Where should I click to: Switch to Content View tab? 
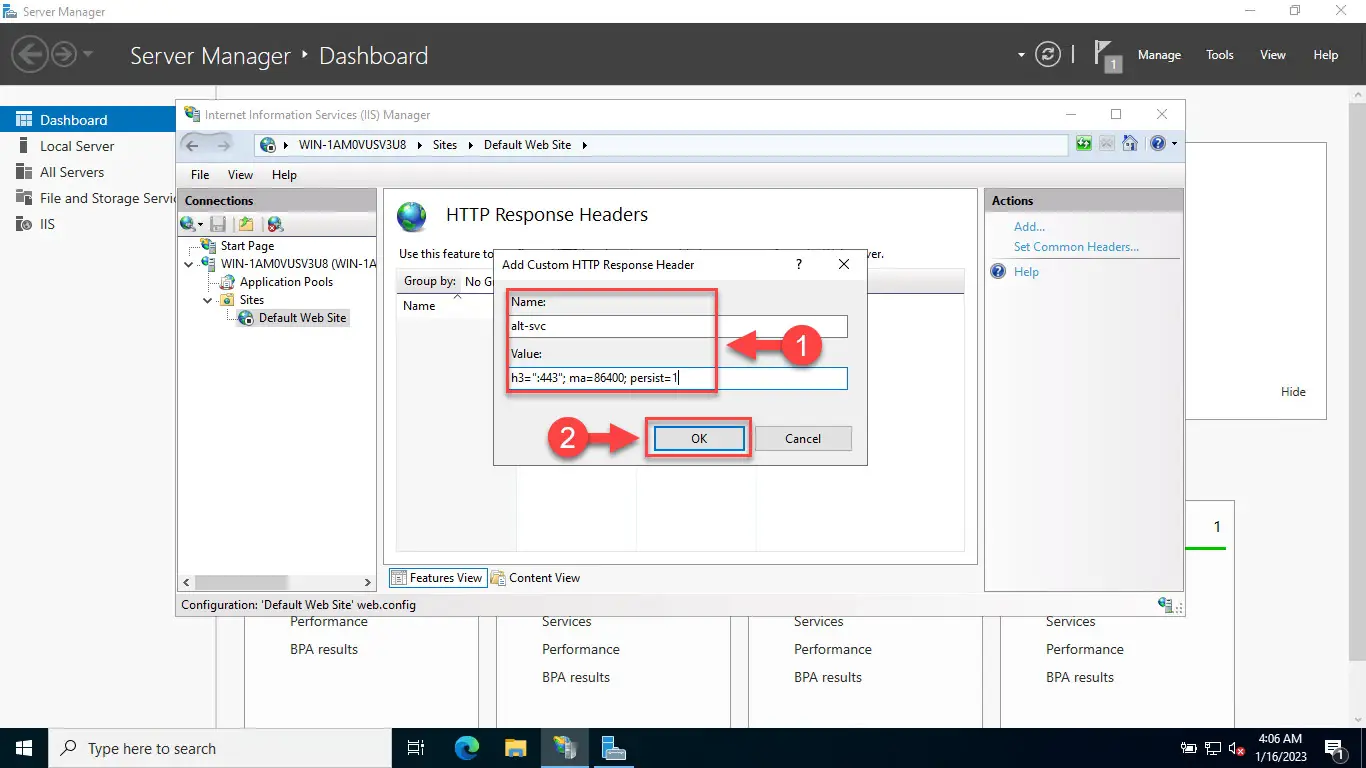click(x=535, y=578)
